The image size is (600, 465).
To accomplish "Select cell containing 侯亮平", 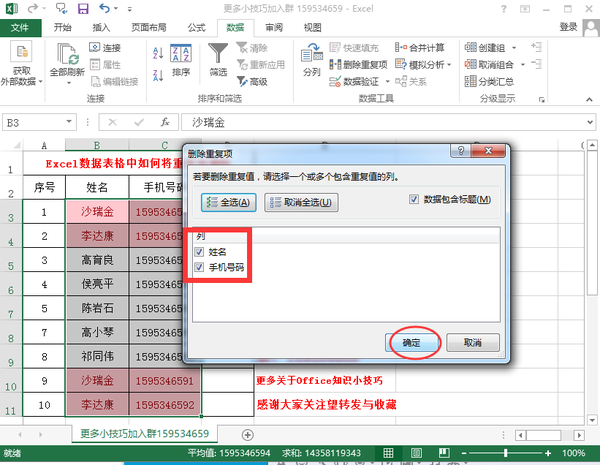I will 97,284.
